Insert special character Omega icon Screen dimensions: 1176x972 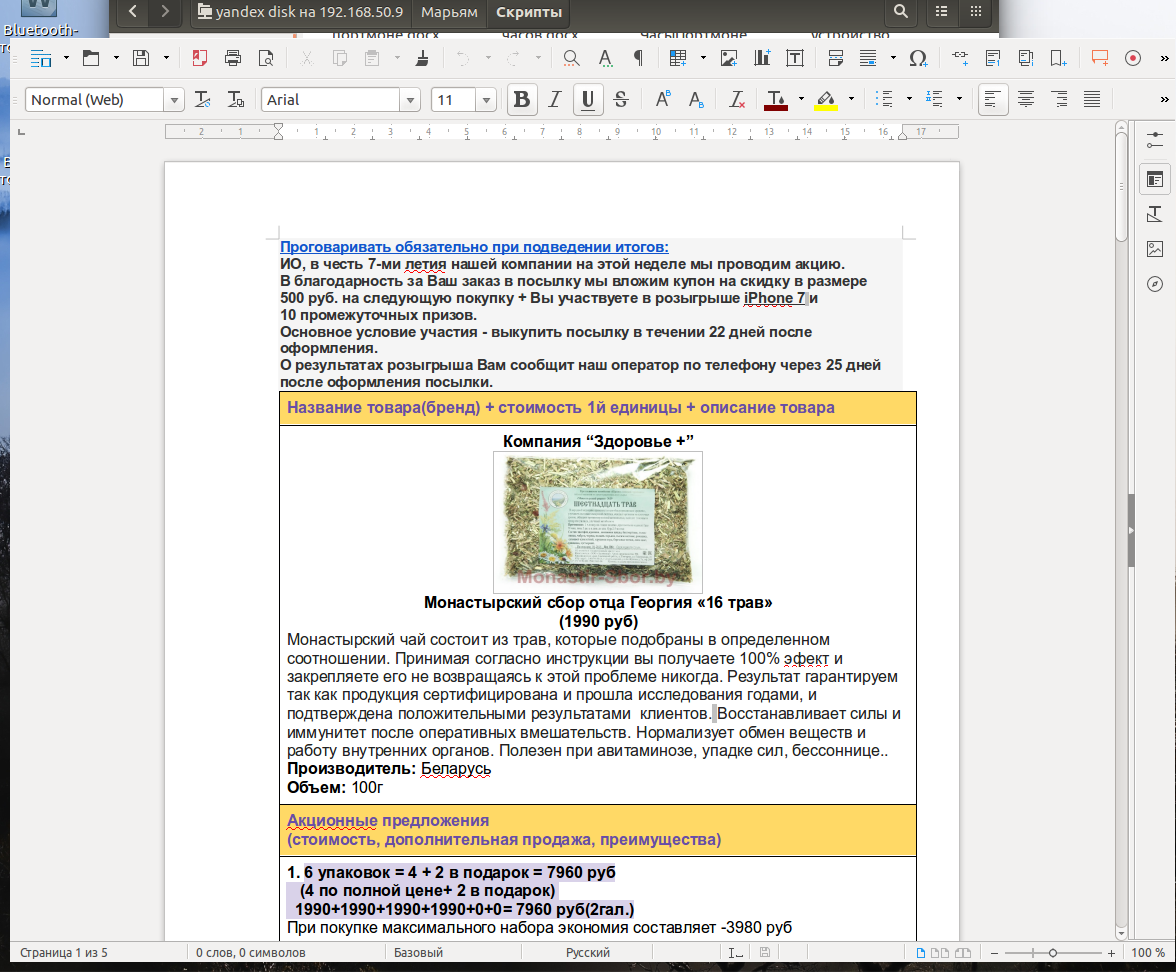click(918, 58)
